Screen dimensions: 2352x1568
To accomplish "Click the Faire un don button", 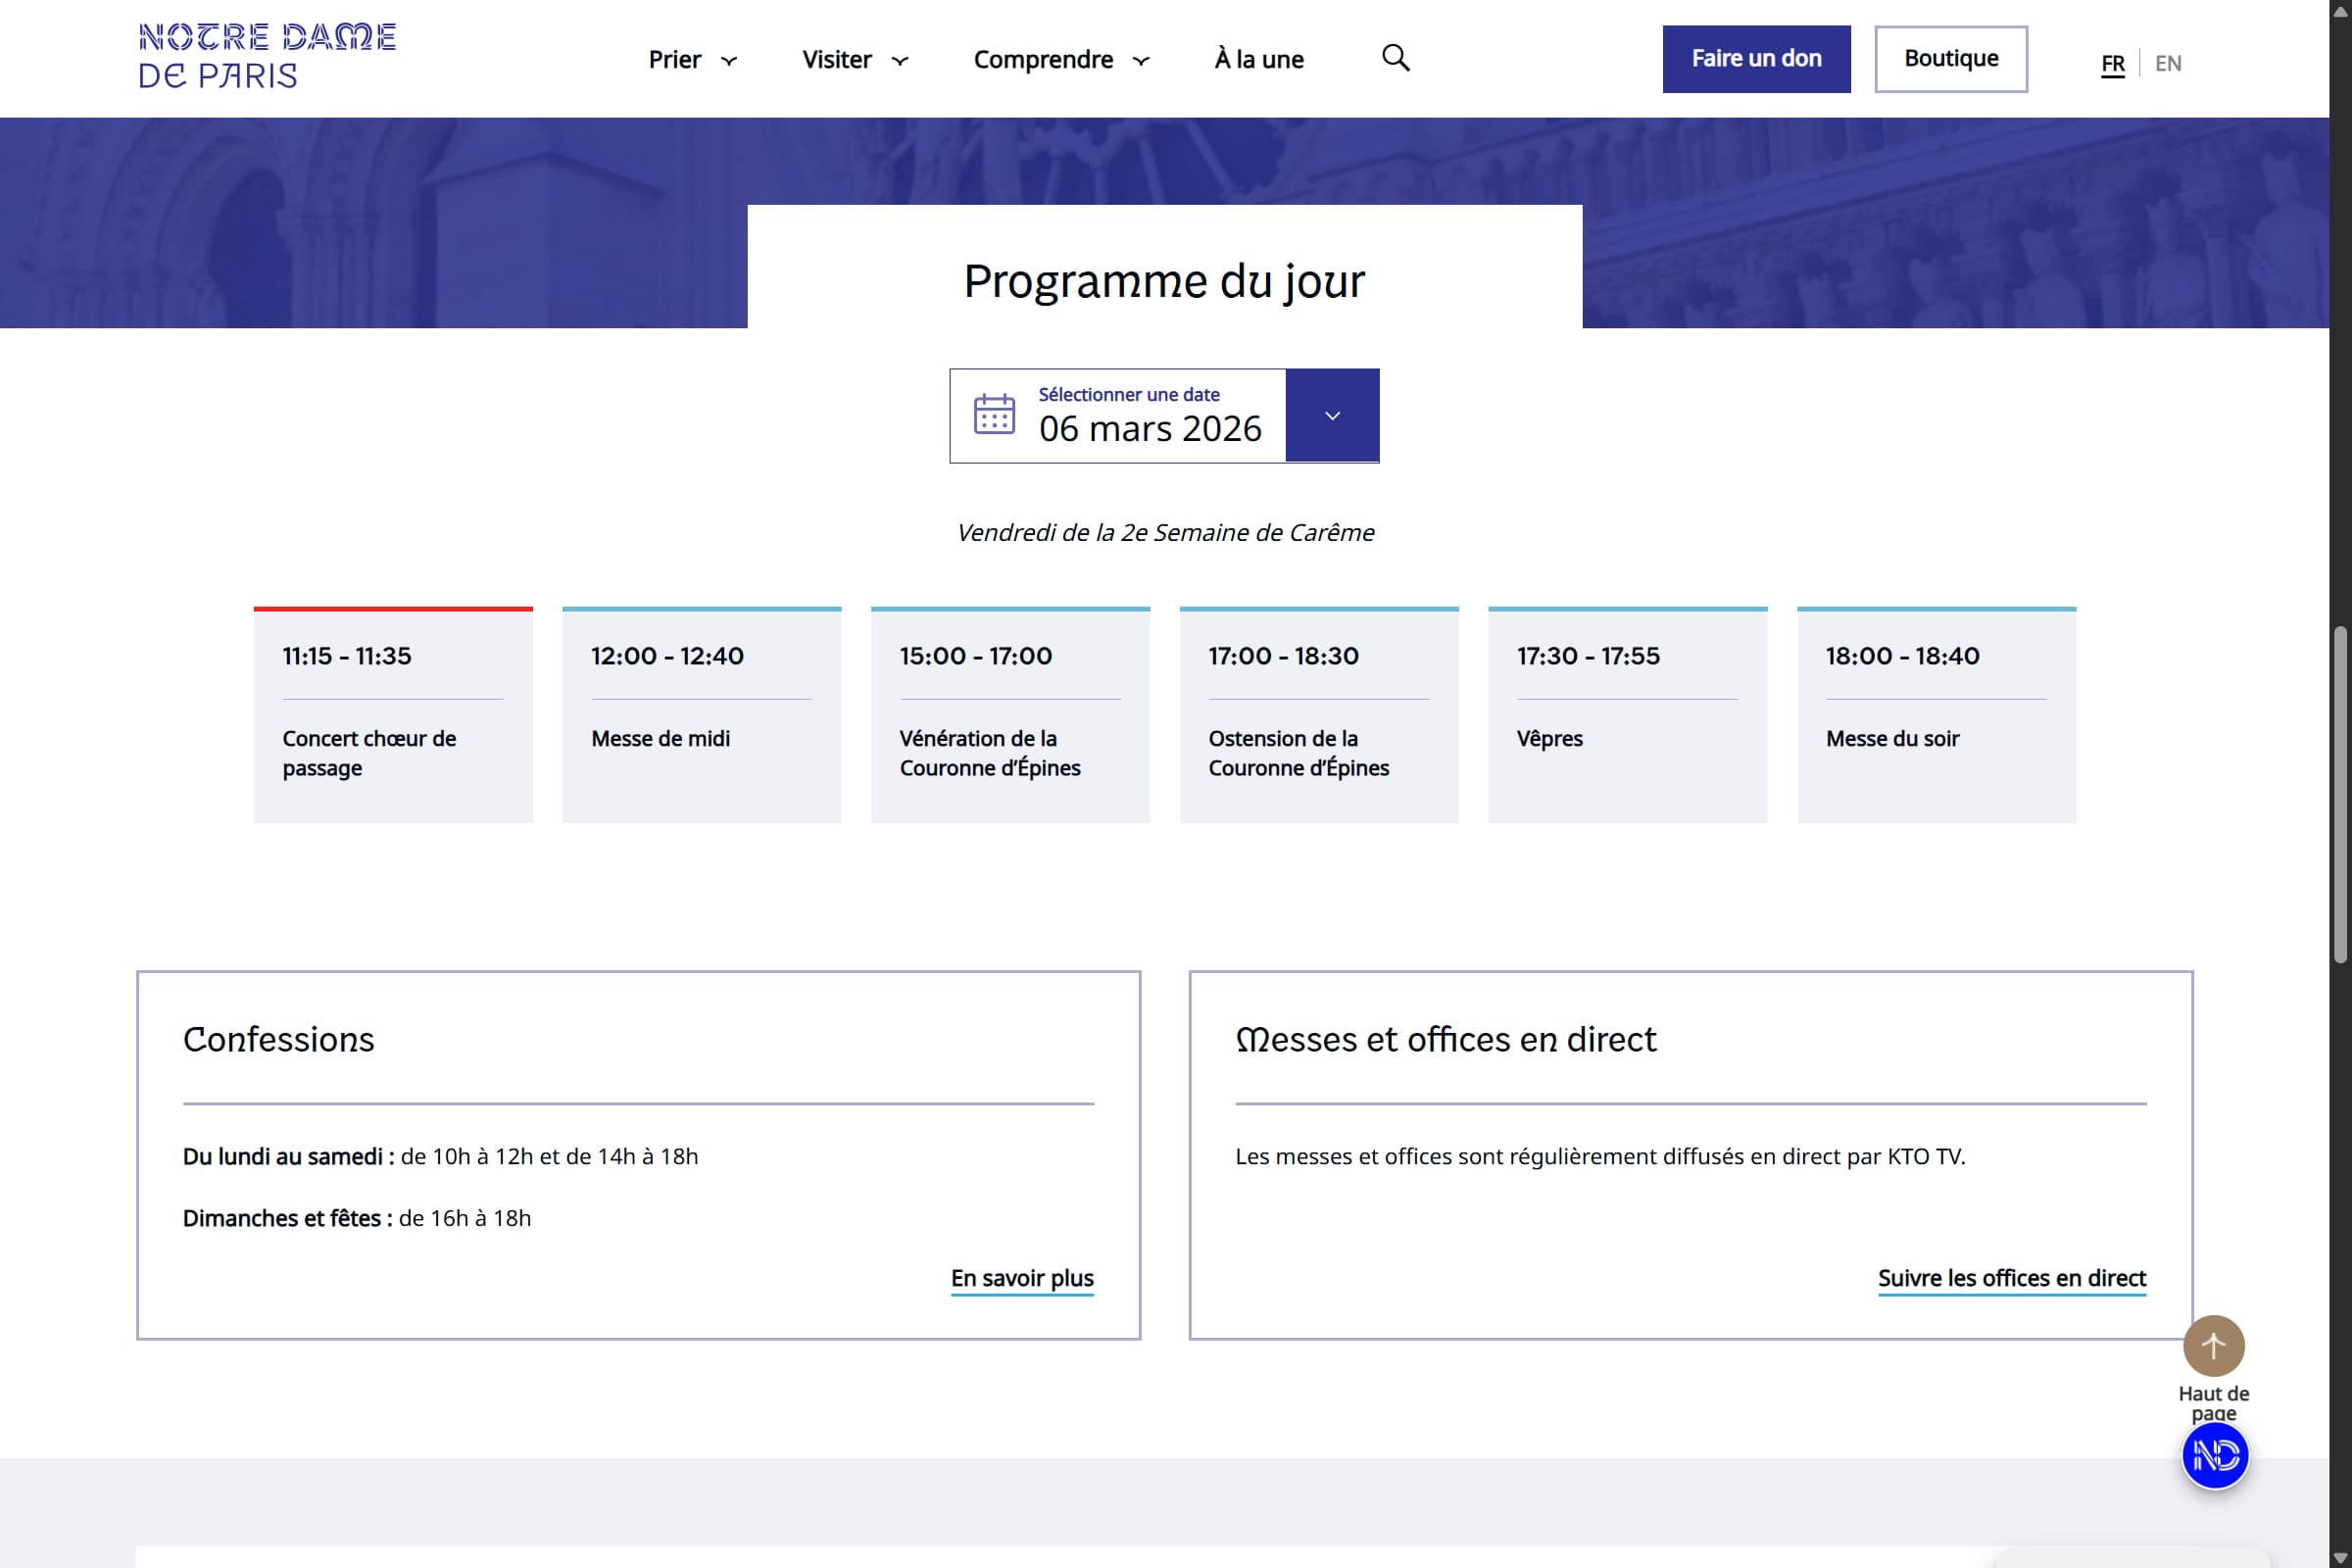I will [1756, 58].
